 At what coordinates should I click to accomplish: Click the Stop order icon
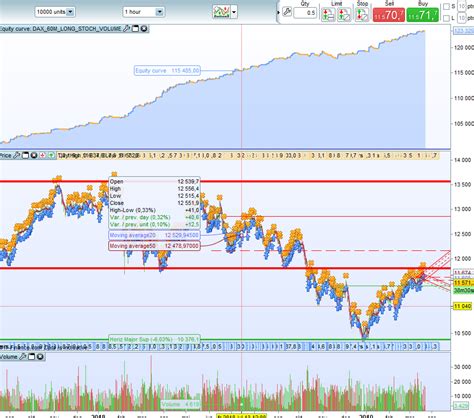coord(362,15)
